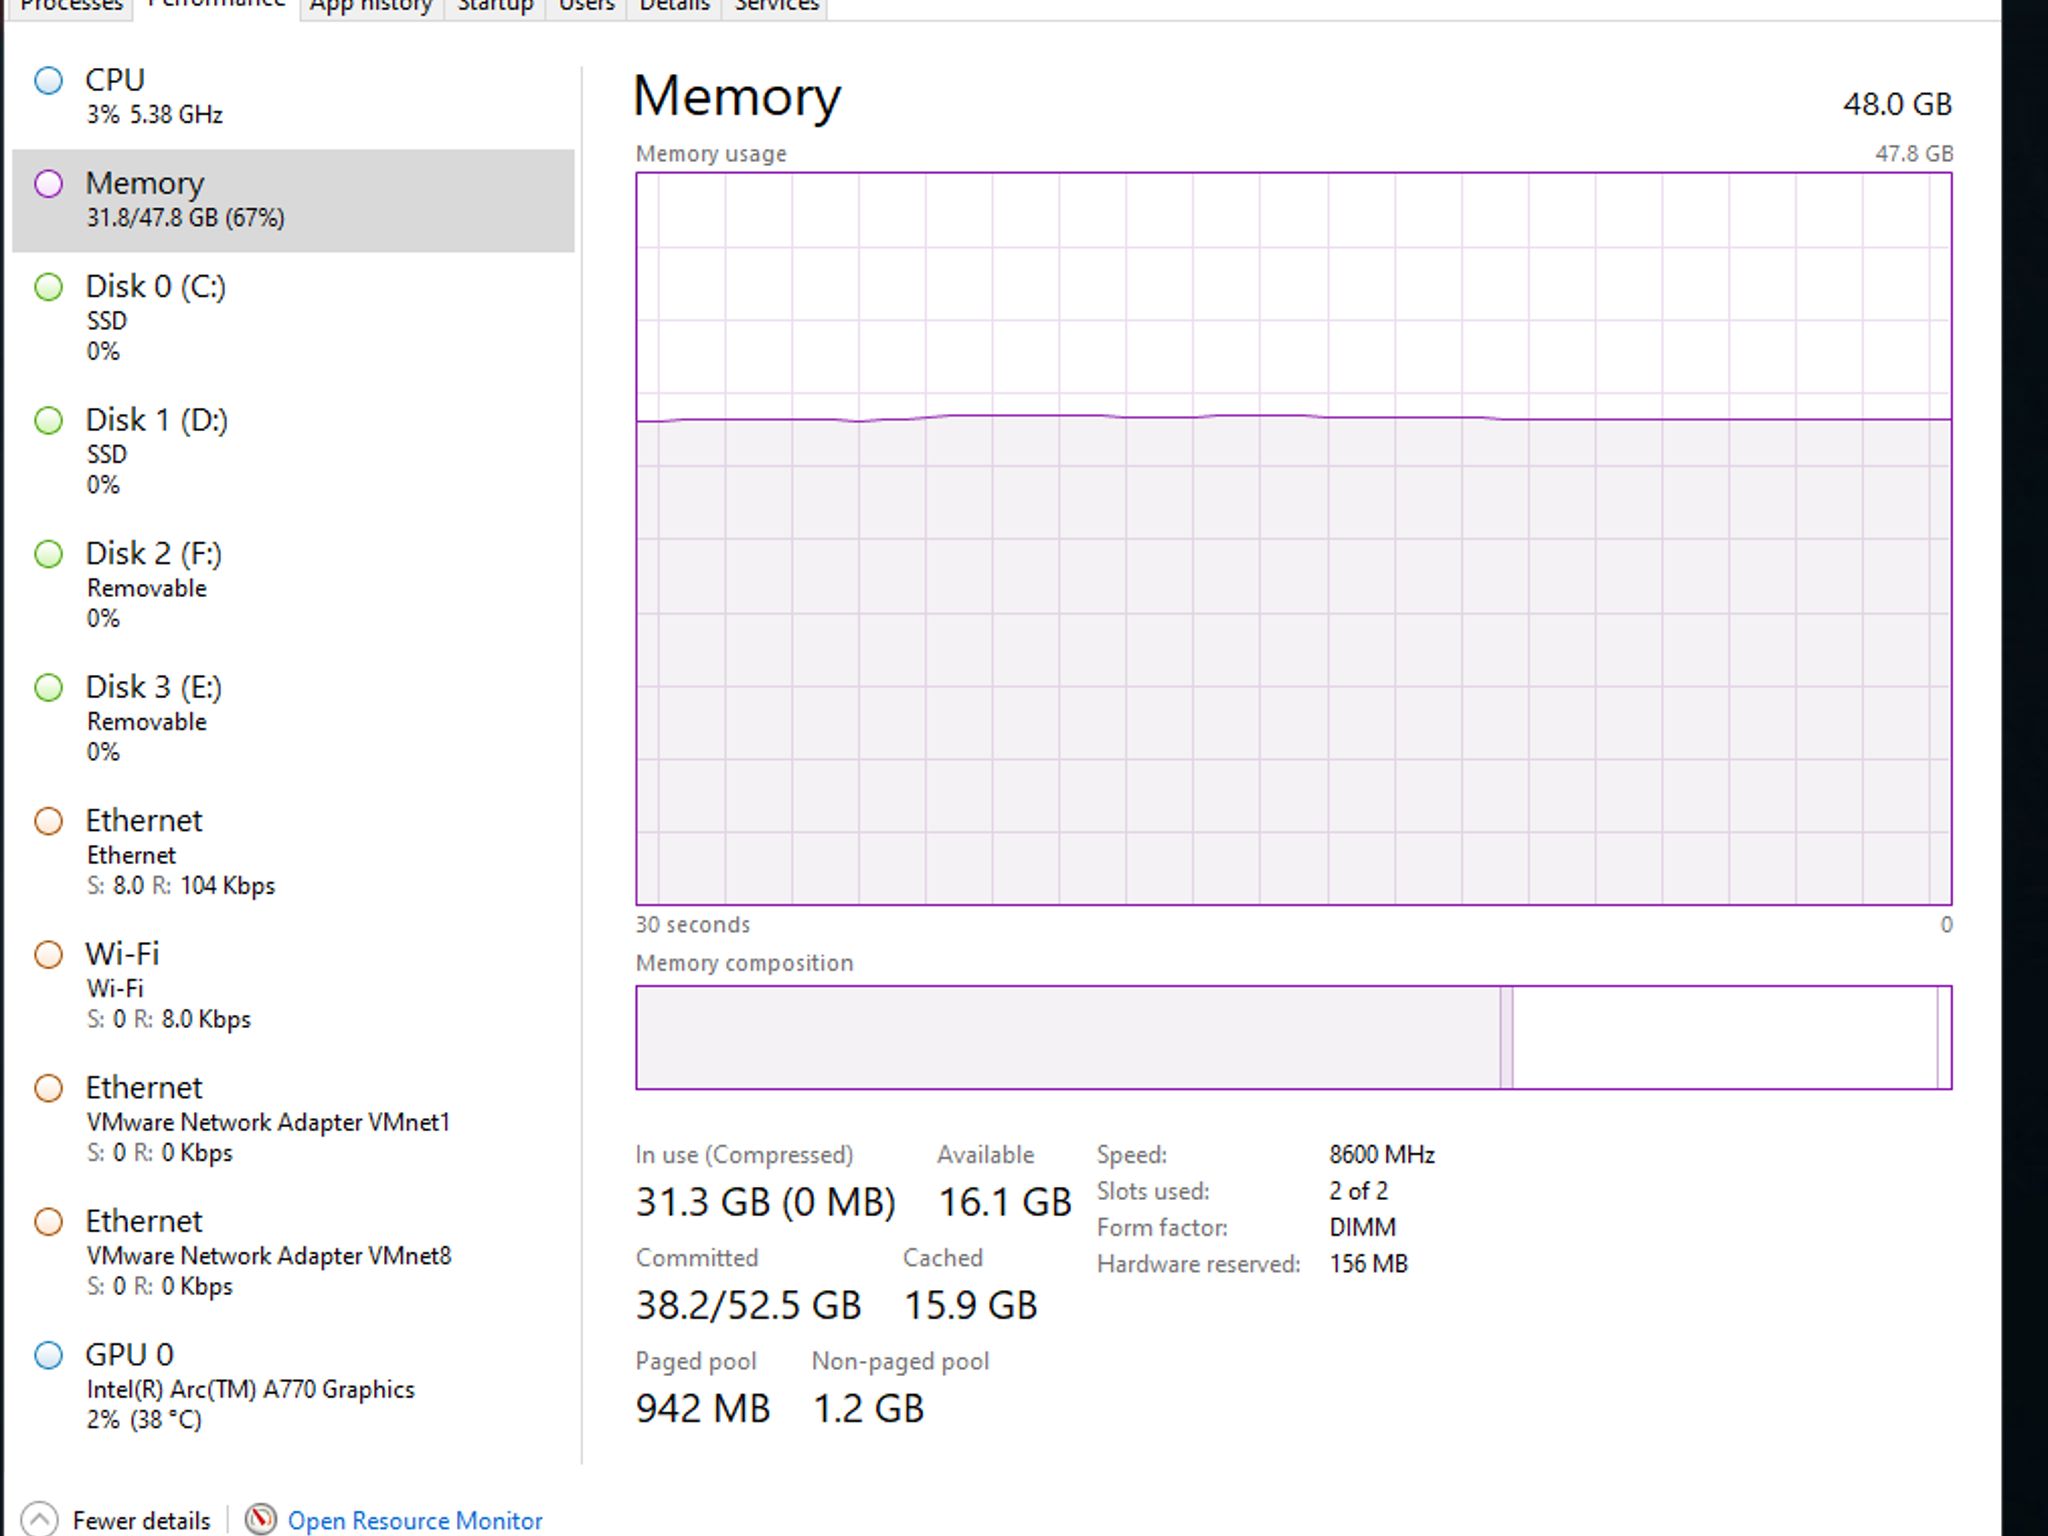Click 'VMware Network Adapter VMnet8' text

tap(268, 1256)
